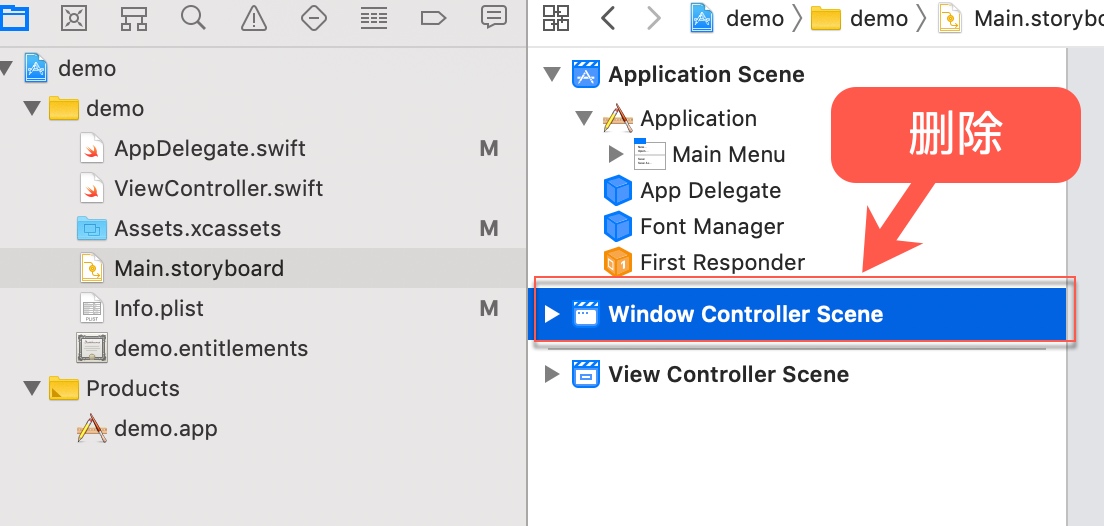Image resolution: width=1104 pixels, height=526 pixels.
Task: Click the Main.storyboard breadcrumb
Action: [x=1021, y=18]
